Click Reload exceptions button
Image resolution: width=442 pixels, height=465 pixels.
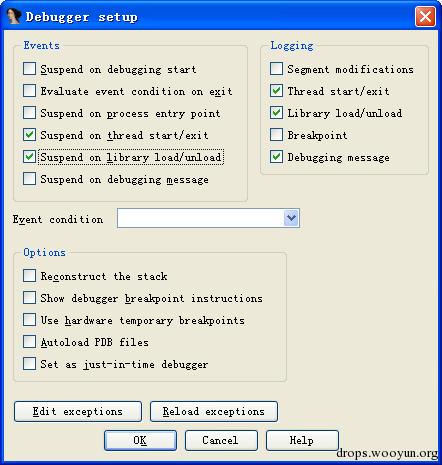pyautogui.click(x=214, y=411)
